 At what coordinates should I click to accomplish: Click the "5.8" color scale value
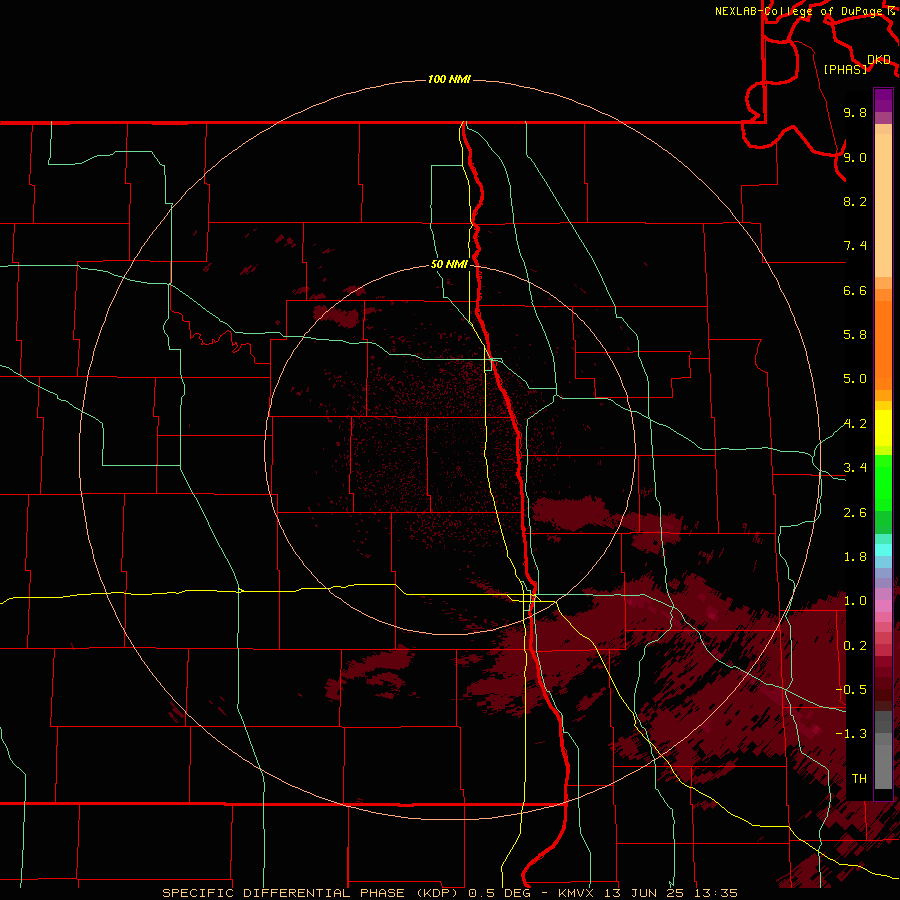(855, 335)
